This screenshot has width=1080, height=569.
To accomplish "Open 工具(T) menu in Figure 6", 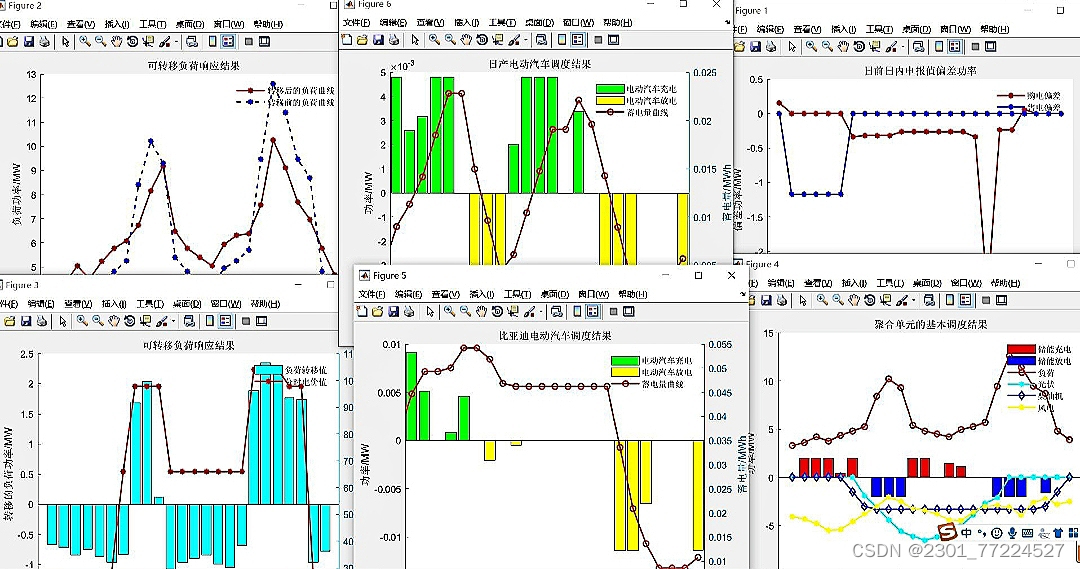I will 501,23.
